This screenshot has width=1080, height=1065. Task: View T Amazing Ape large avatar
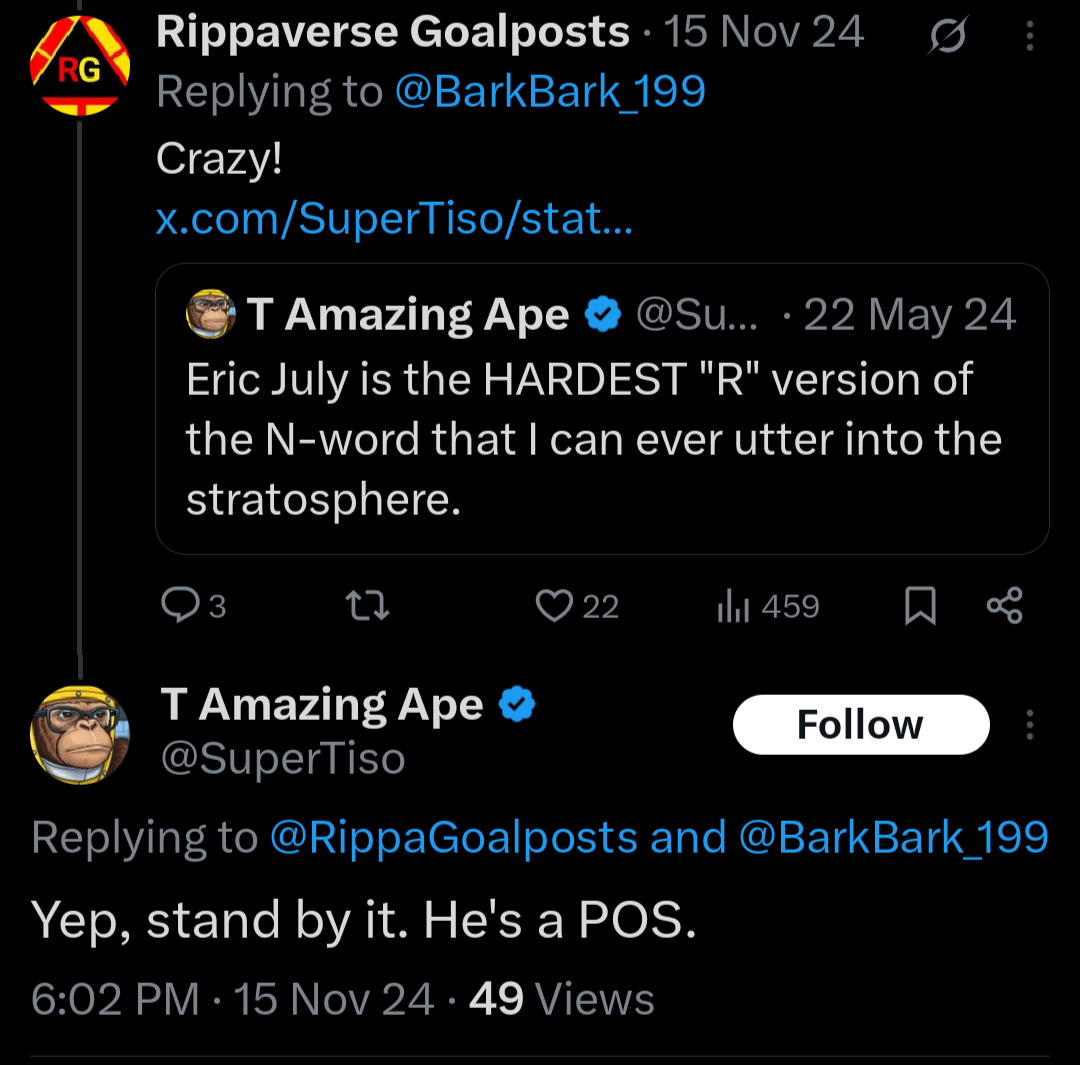tap(80, 735)
